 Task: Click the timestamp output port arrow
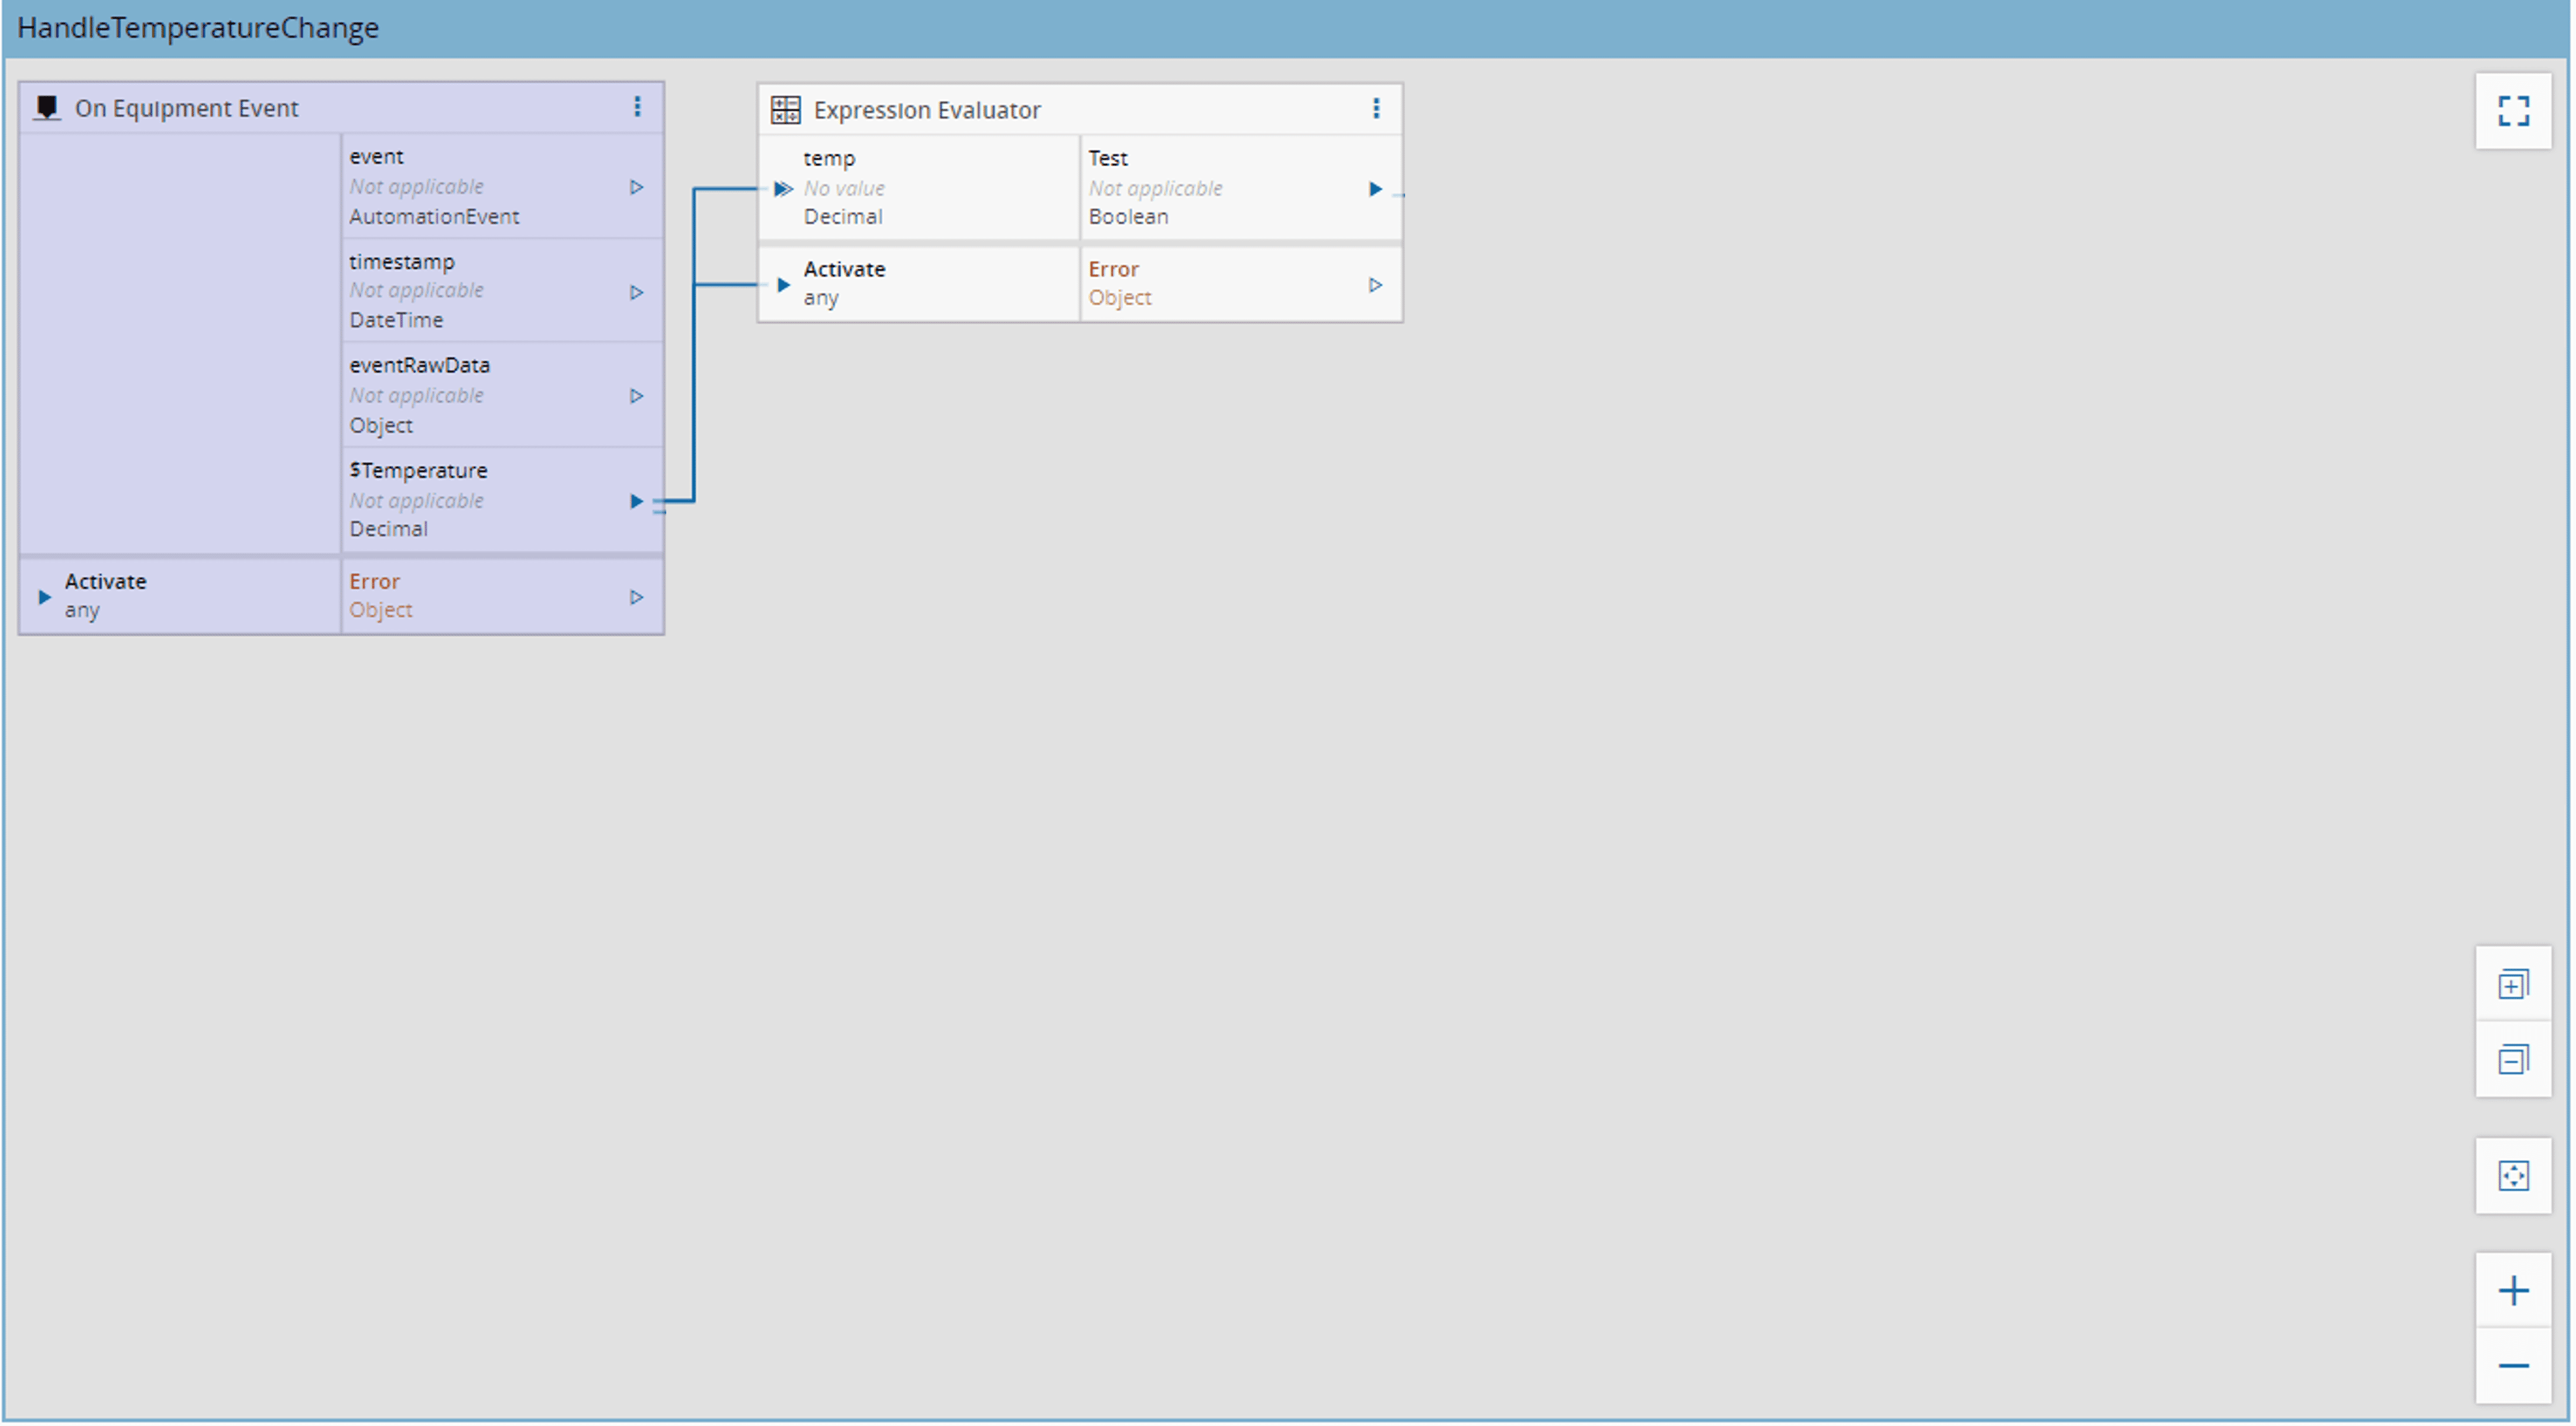click(636, 292)
